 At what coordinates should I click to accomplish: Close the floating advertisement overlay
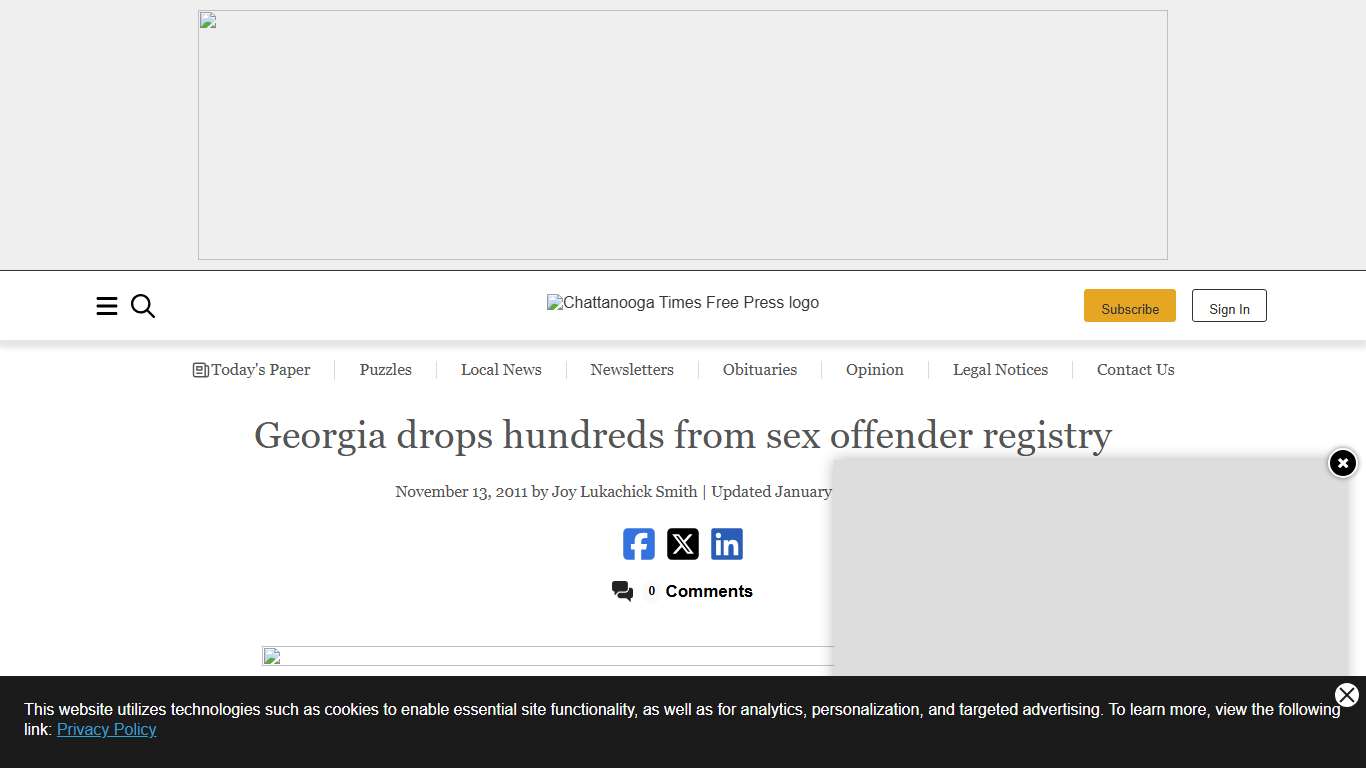coord(1342,463)
